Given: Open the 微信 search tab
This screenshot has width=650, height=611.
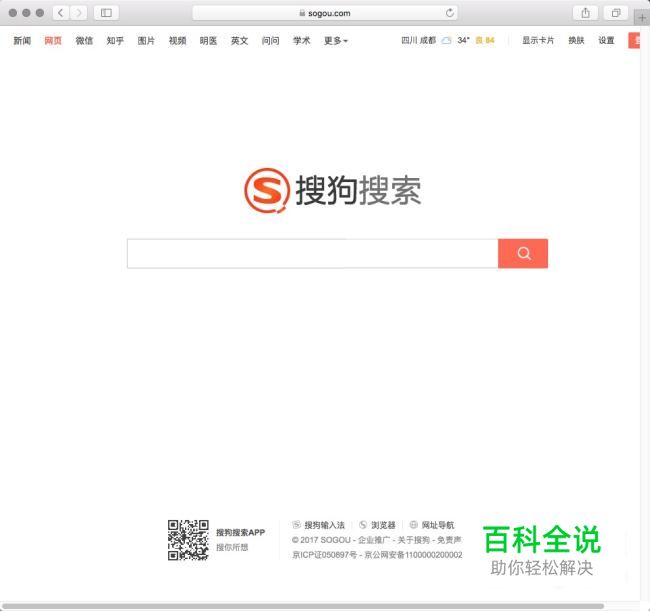Looking at the screenshot, I should point(84,40).
